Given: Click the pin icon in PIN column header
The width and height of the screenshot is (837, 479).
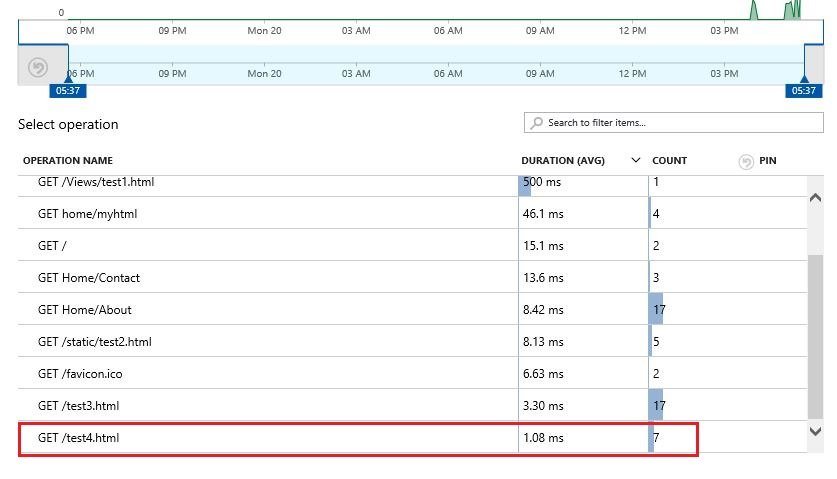Looking at the screenshot, I should click(x=746, y=161).
